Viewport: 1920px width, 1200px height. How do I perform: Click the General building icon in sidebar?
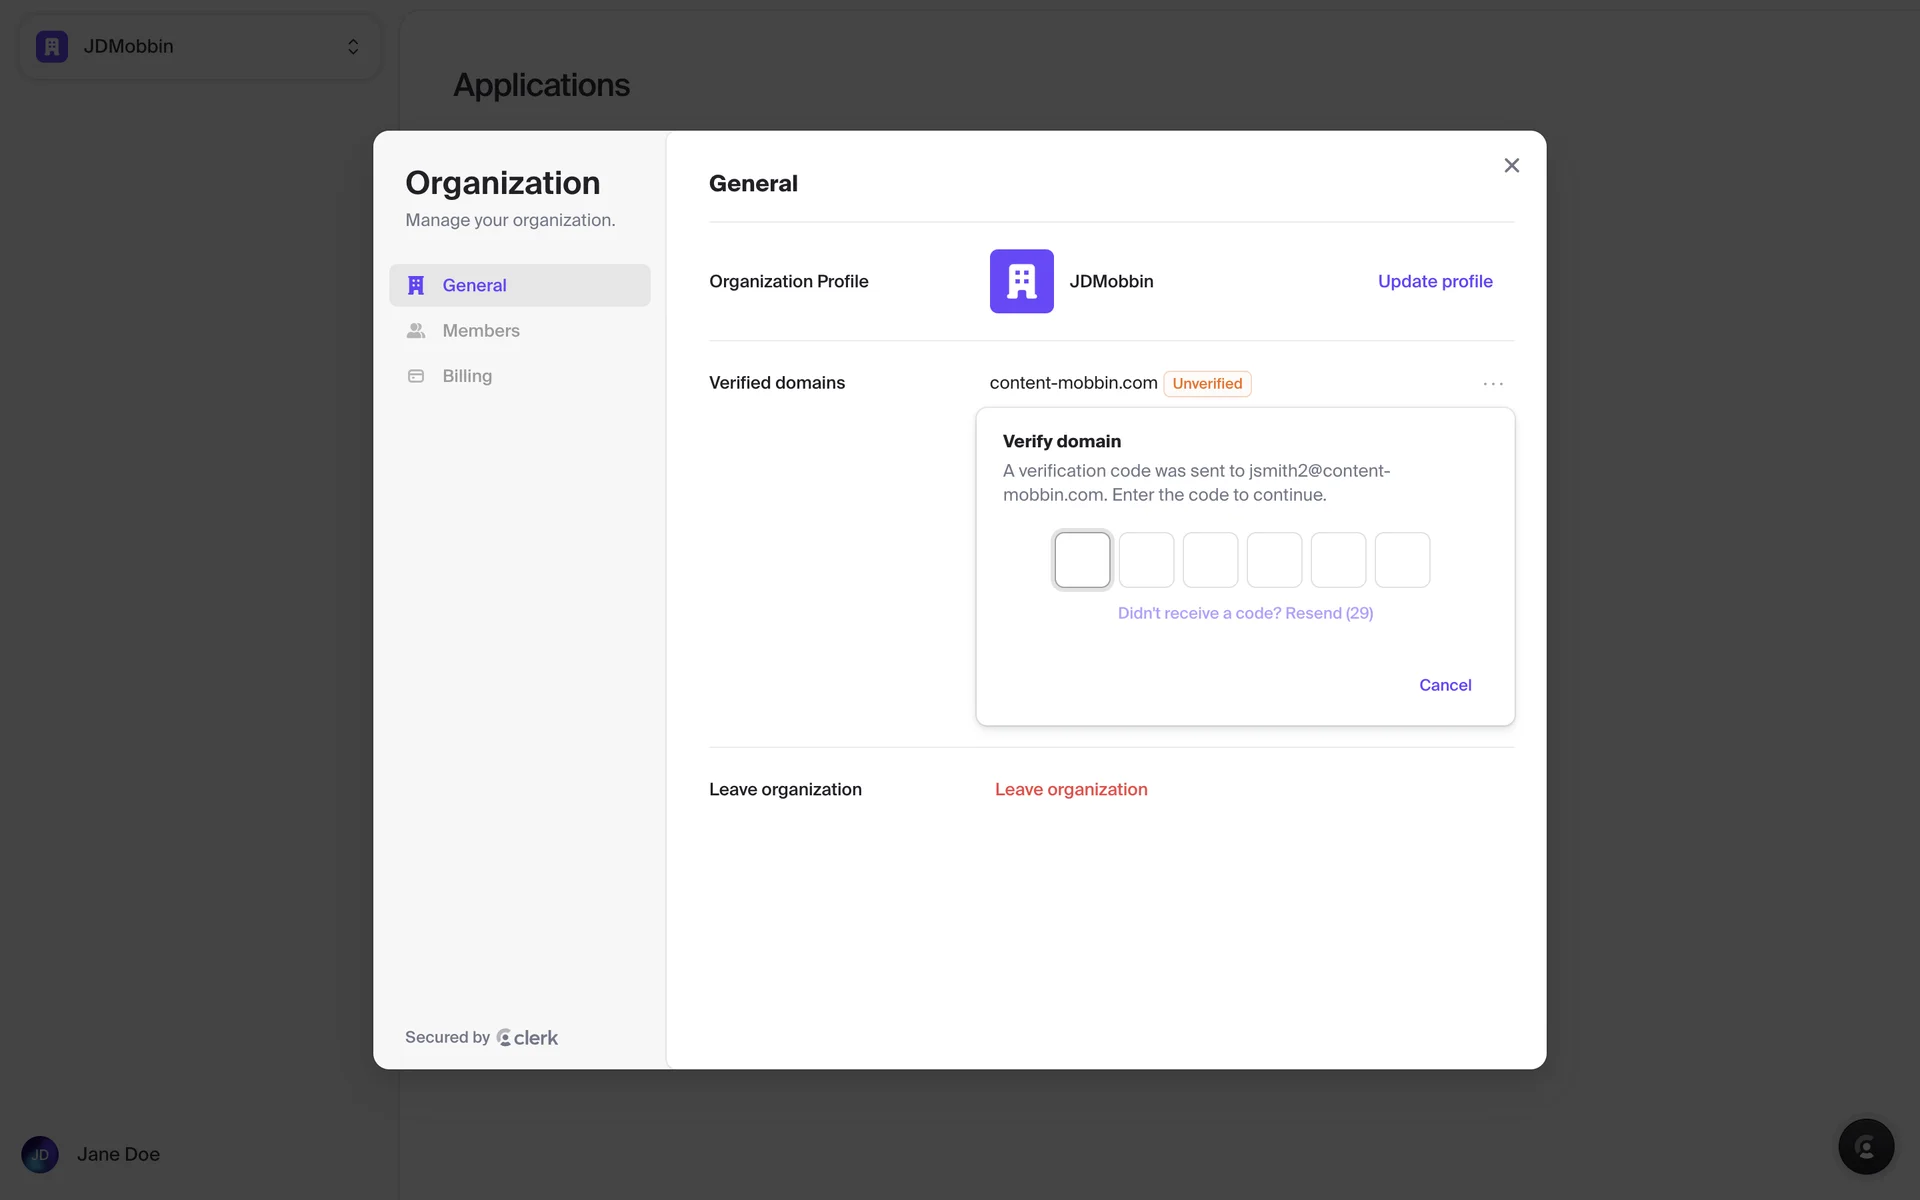pos(416,285)
